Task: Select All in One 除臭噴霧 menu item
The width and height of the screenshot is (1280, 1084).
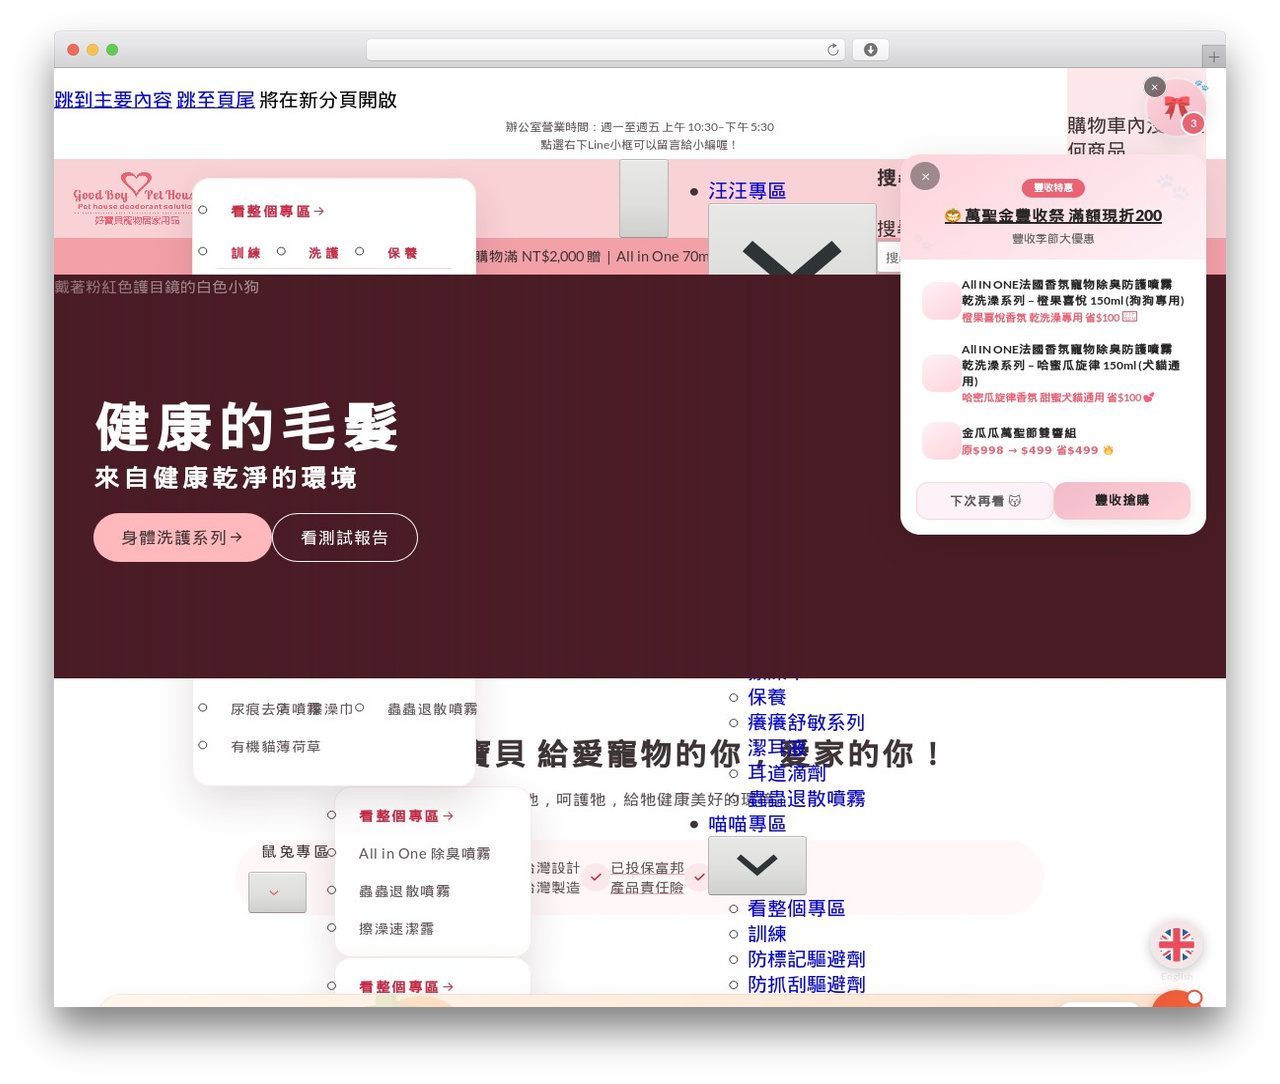Action: tap(424, 853)
